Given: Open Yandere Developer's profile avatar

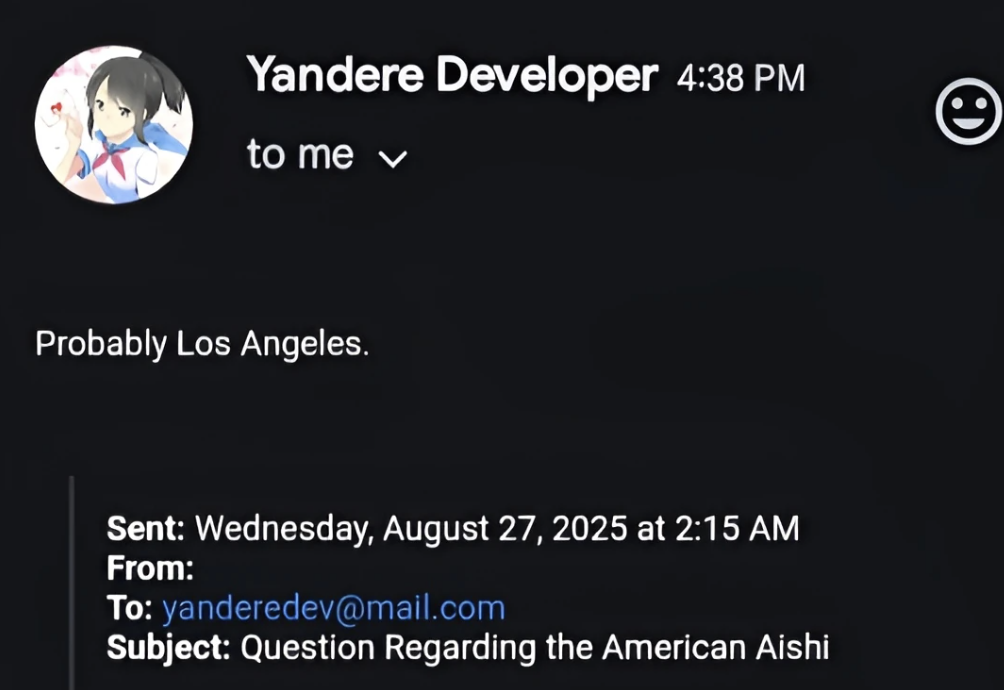Looking at the screenshot, I should coord(114,125).
